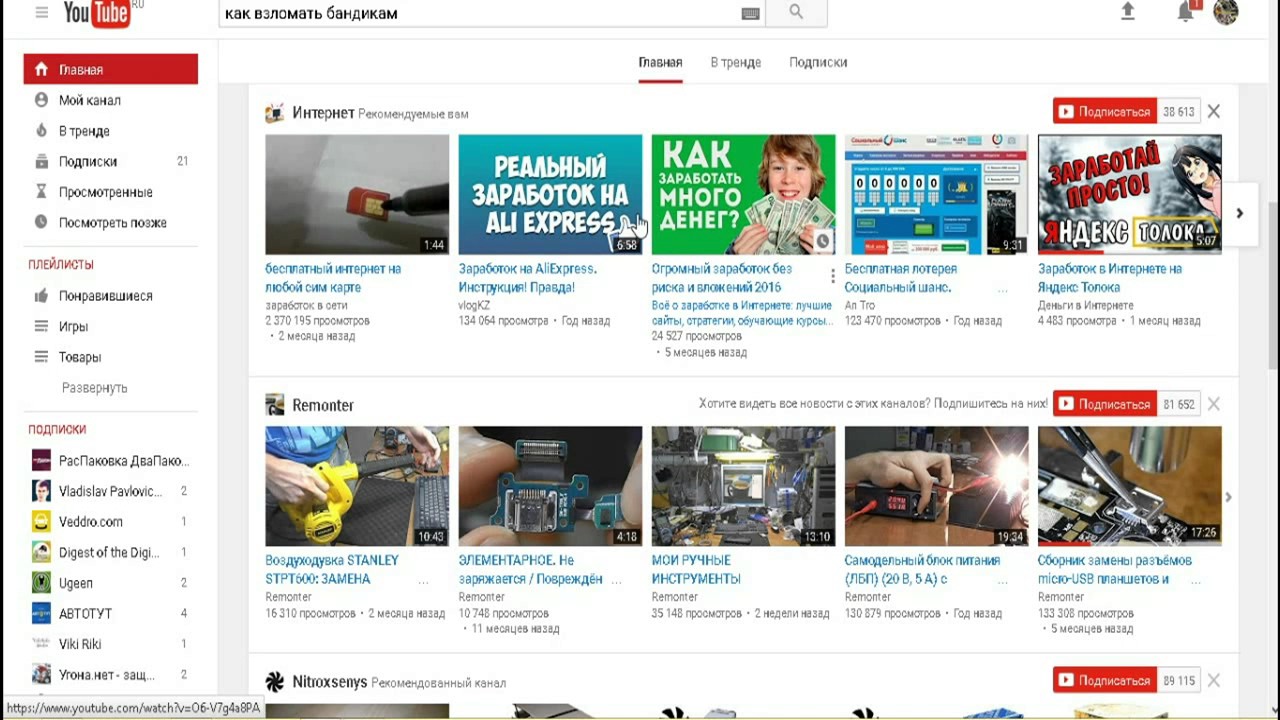Click the Мой канал person icon
Screen dimensions: 1280x720
tap(41, 100)
